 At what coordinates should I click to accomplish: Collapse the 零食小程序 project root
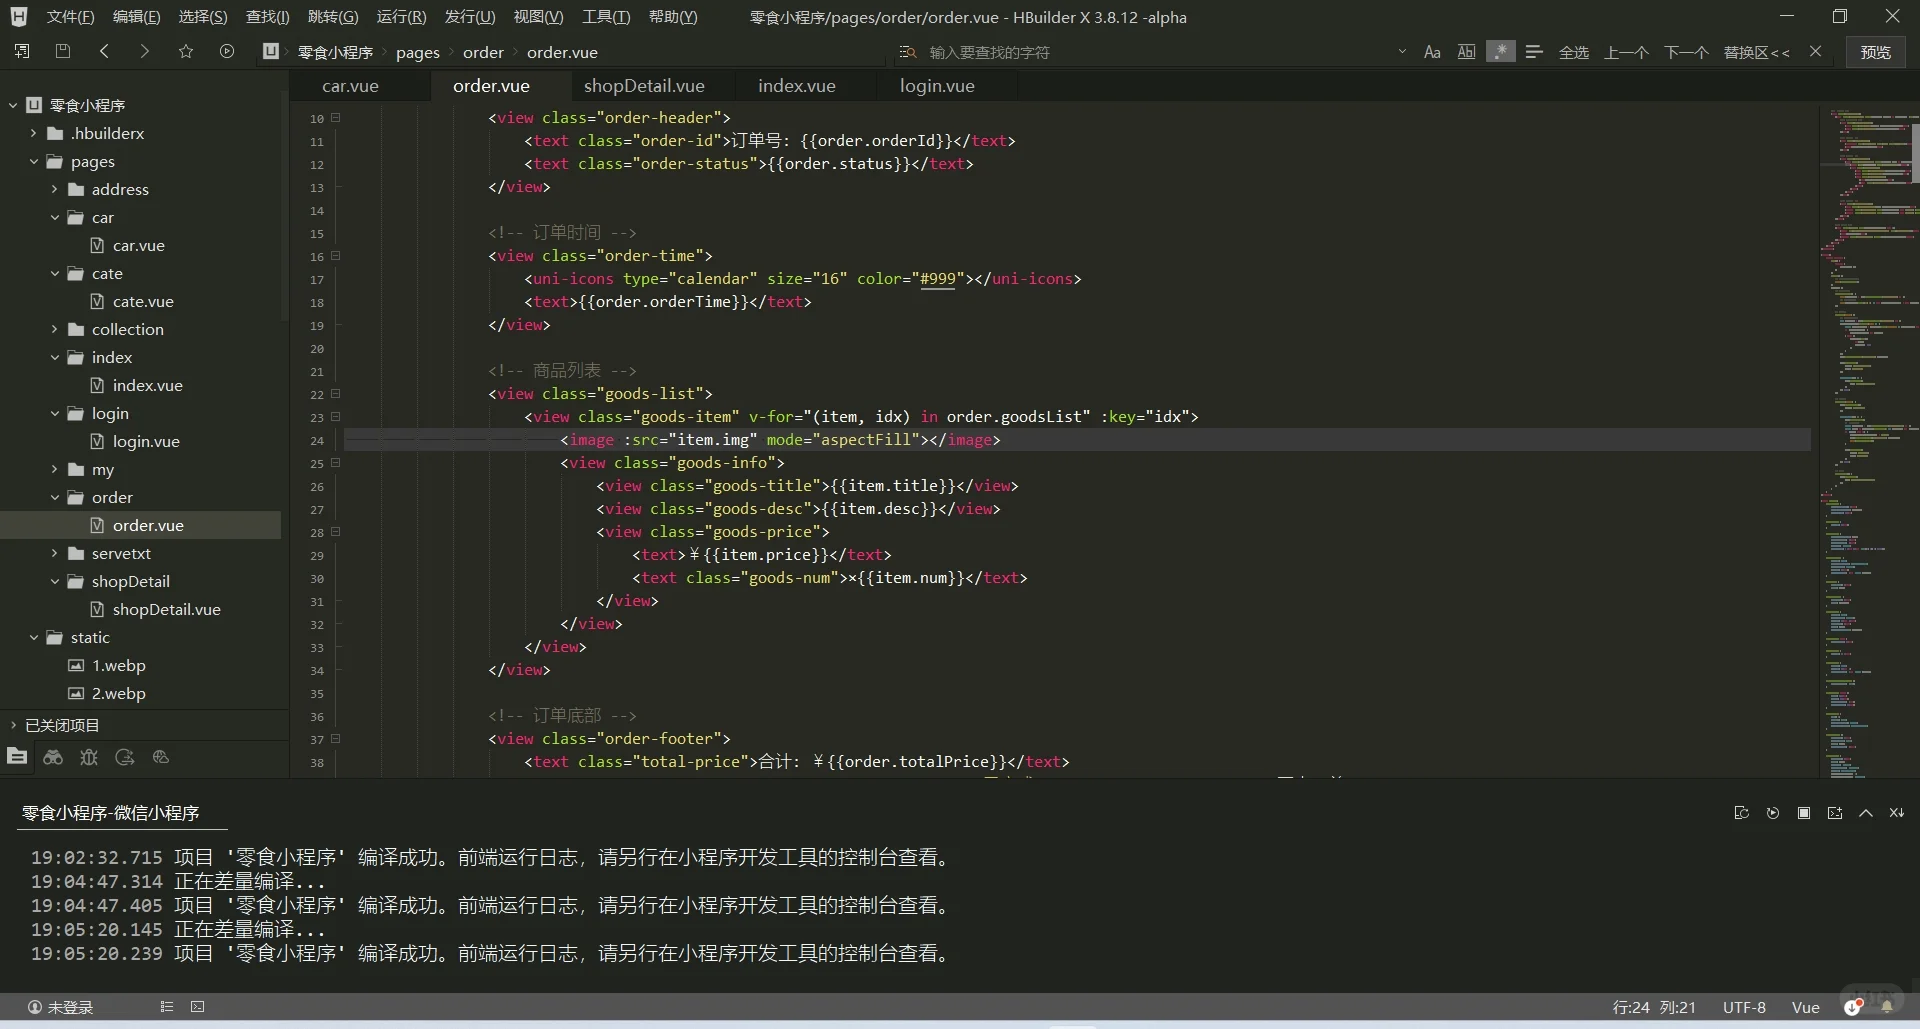(x=13, y=105)
